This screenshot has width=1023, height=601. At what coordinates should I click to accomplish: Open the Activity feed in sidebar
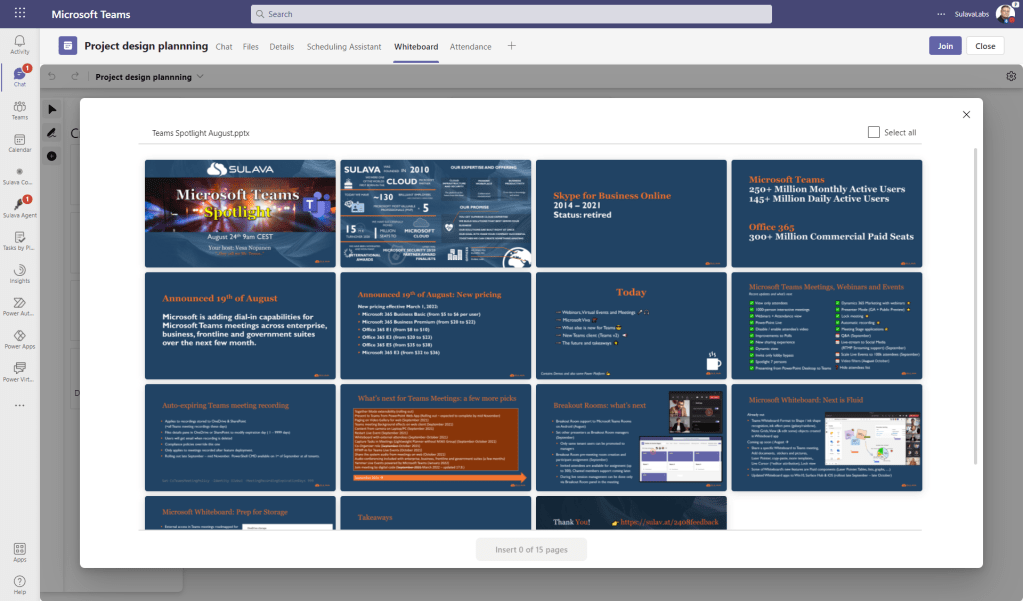[19, 42]
